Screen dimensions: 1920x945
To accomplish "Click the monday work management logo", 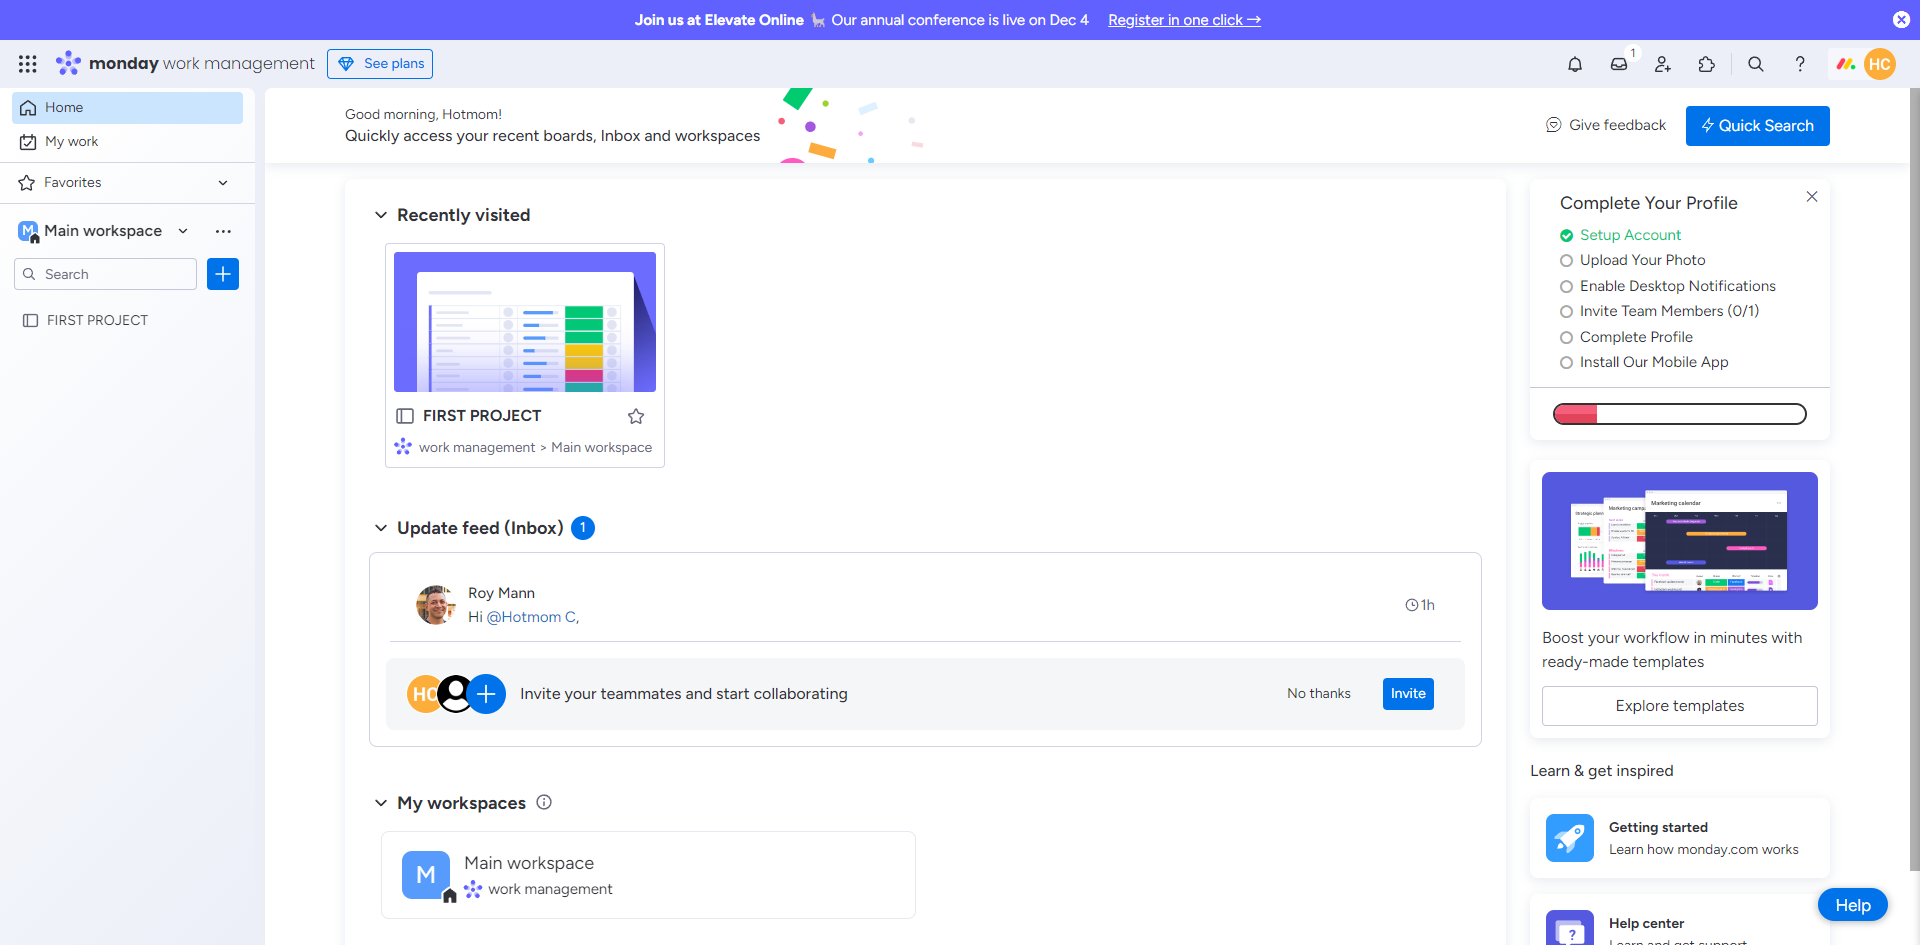I will click(185, 64).
